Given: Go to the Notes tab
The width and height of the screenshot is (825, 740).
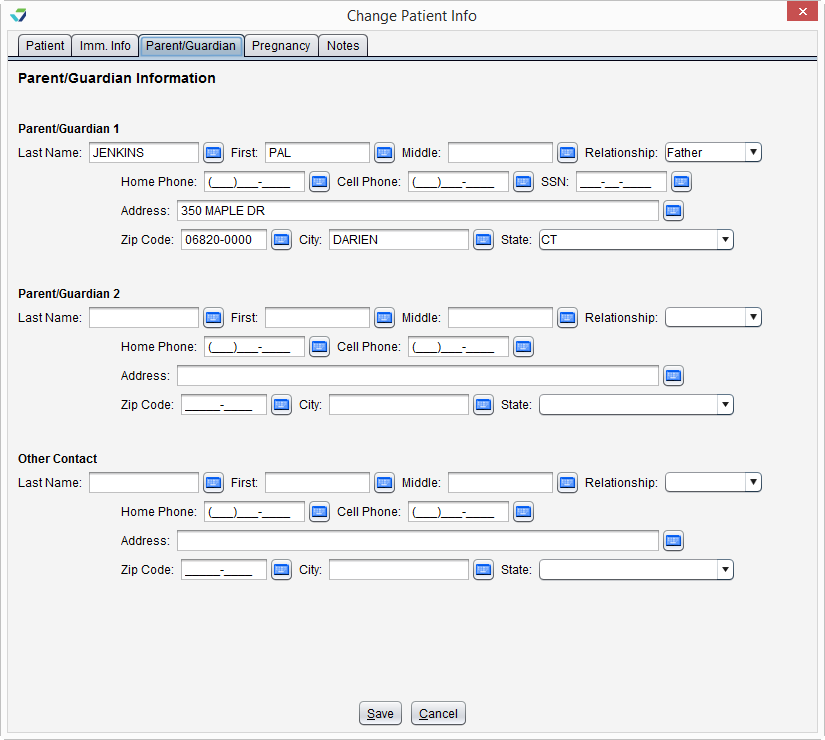Looking at the screenshot, I should [343, 46].
